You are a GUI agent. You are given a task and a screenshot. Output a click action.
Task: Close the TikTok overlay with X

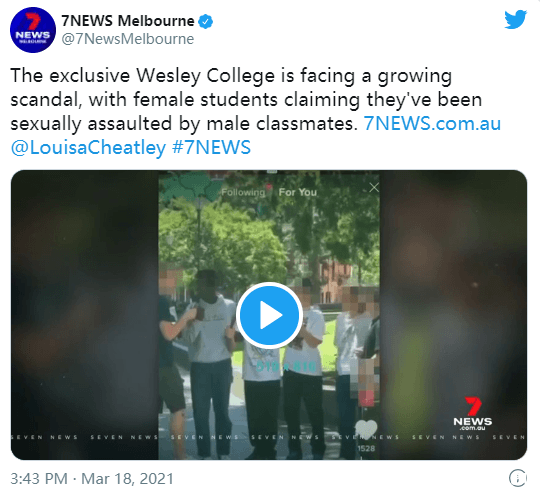(x=374, y=187)
